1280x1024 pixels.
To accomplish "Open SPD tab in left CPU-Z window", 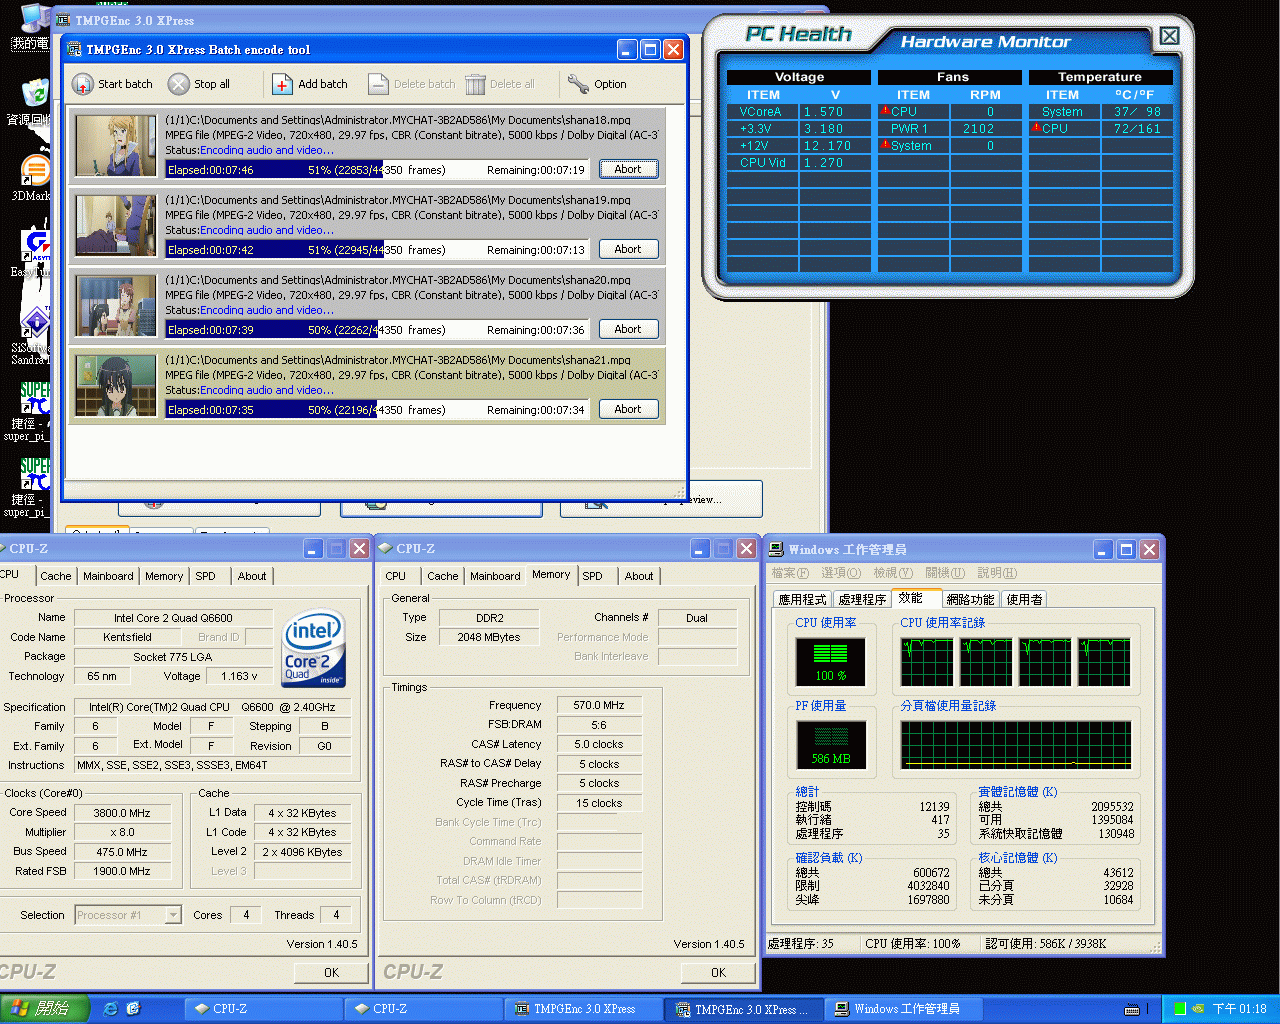I will coord(205,576).
